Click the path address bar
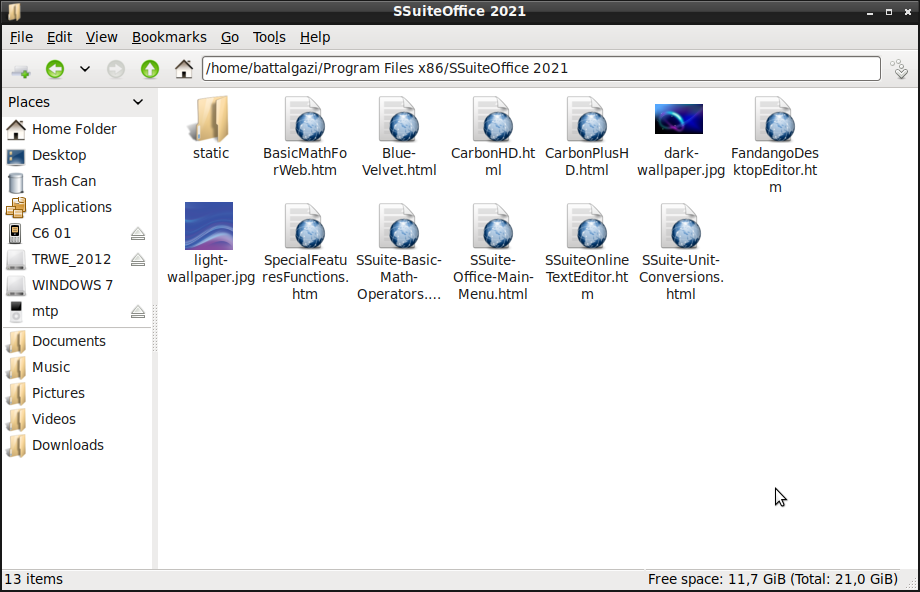 click(541, 69)
